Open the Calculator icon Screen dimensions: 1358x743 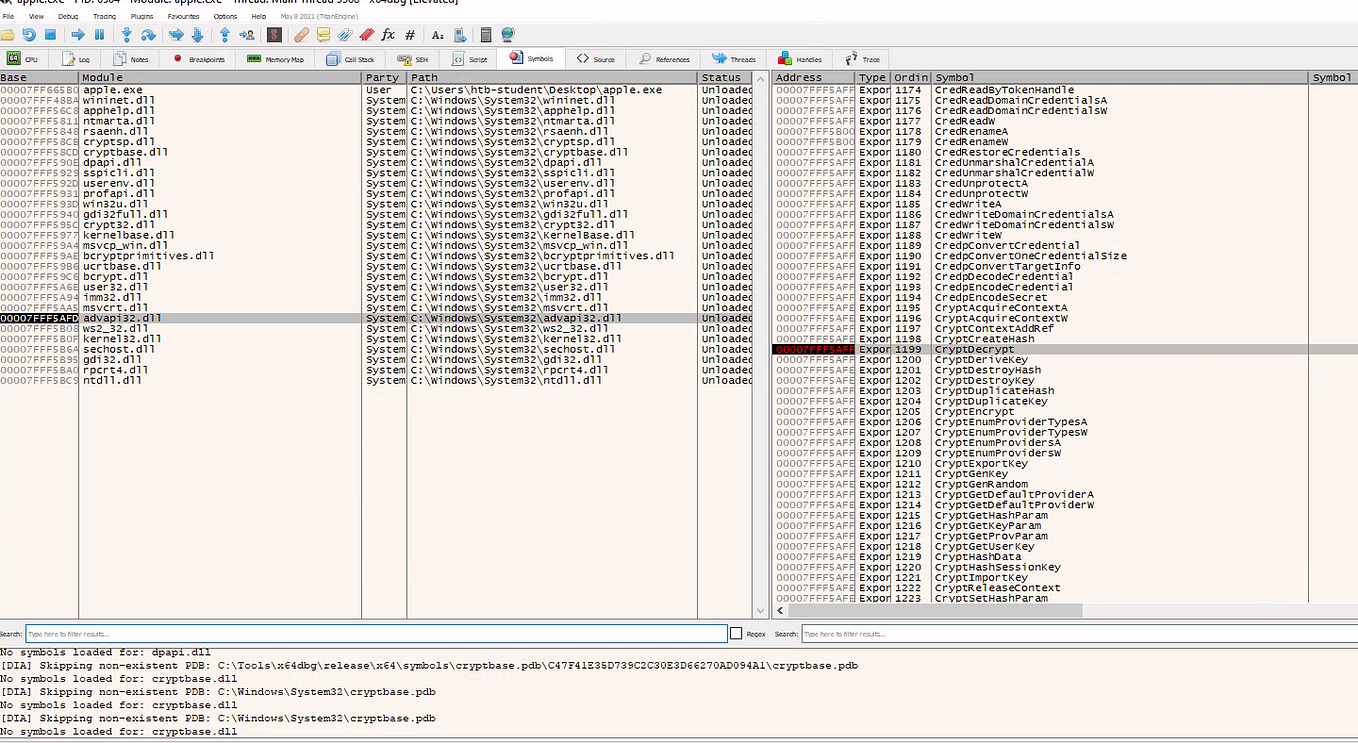(486, 34)
